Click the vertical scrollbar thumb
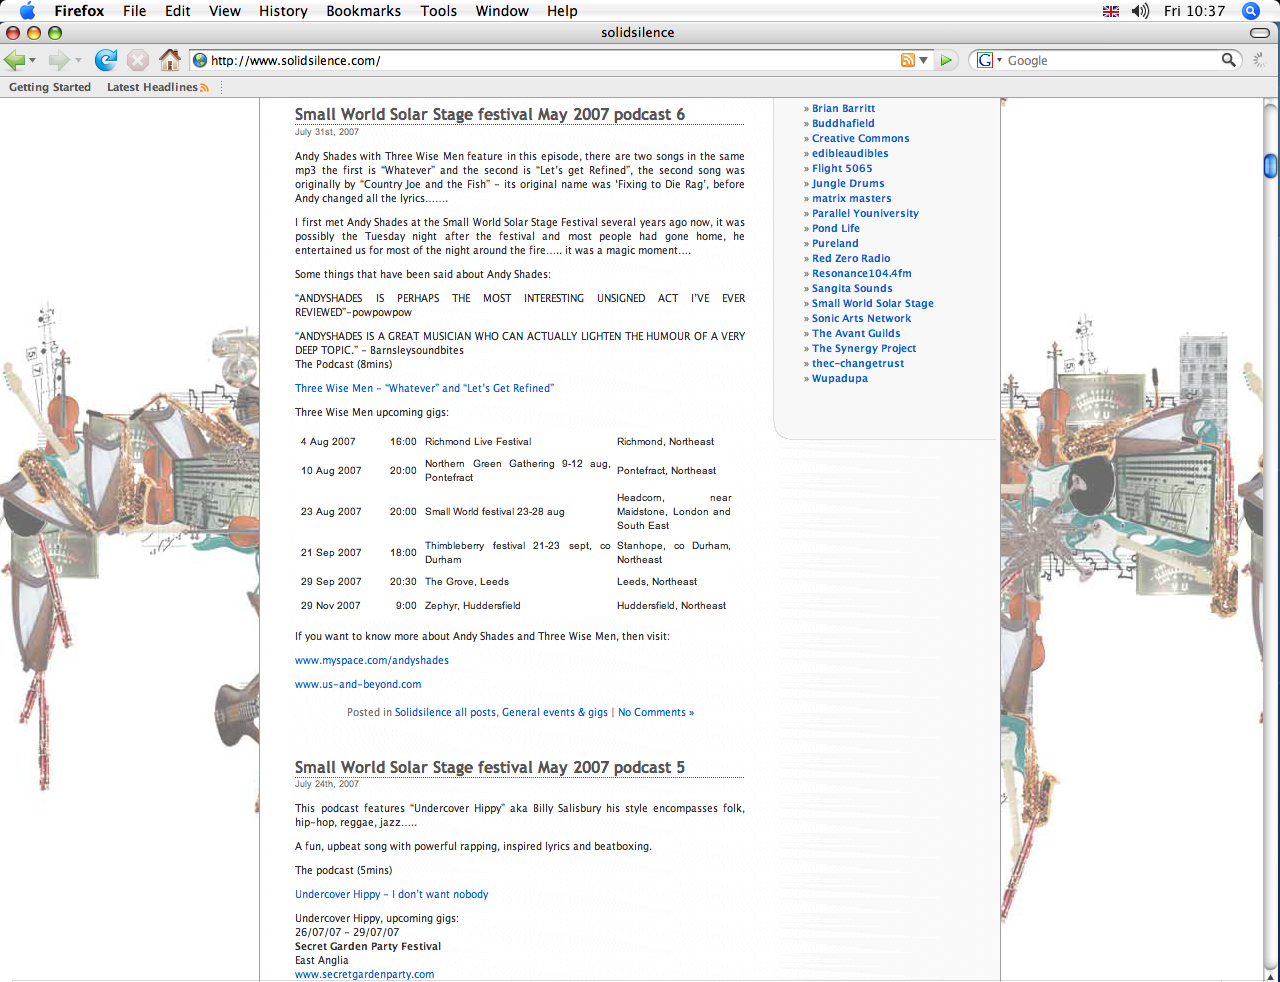Screen dimensions: 1280x982 click(1270, 165)
